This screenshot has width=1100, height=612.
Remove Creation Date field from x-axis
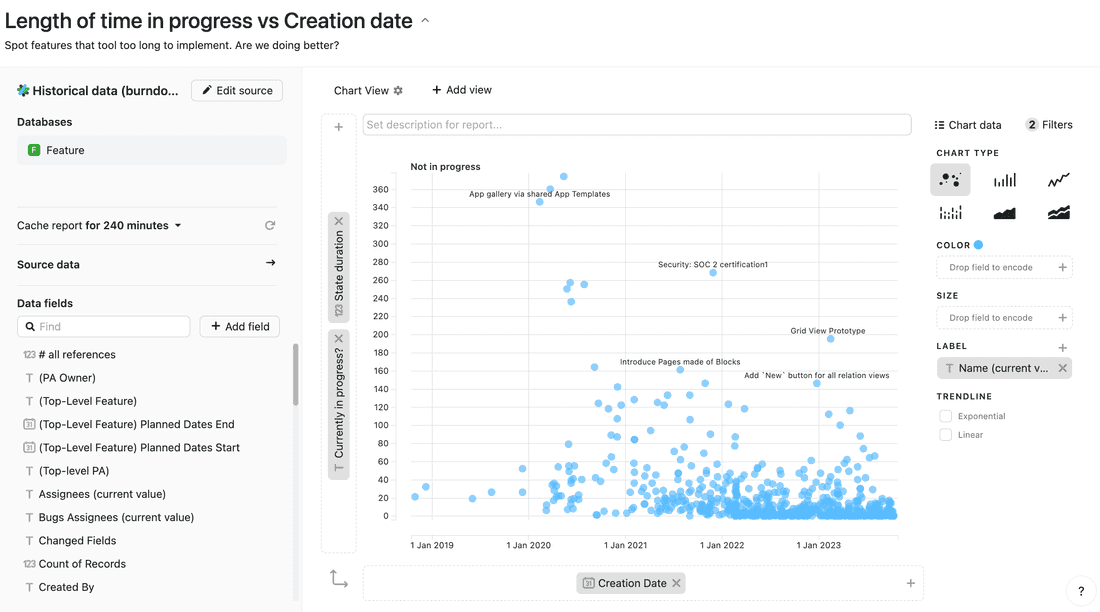tap(677, 584)
